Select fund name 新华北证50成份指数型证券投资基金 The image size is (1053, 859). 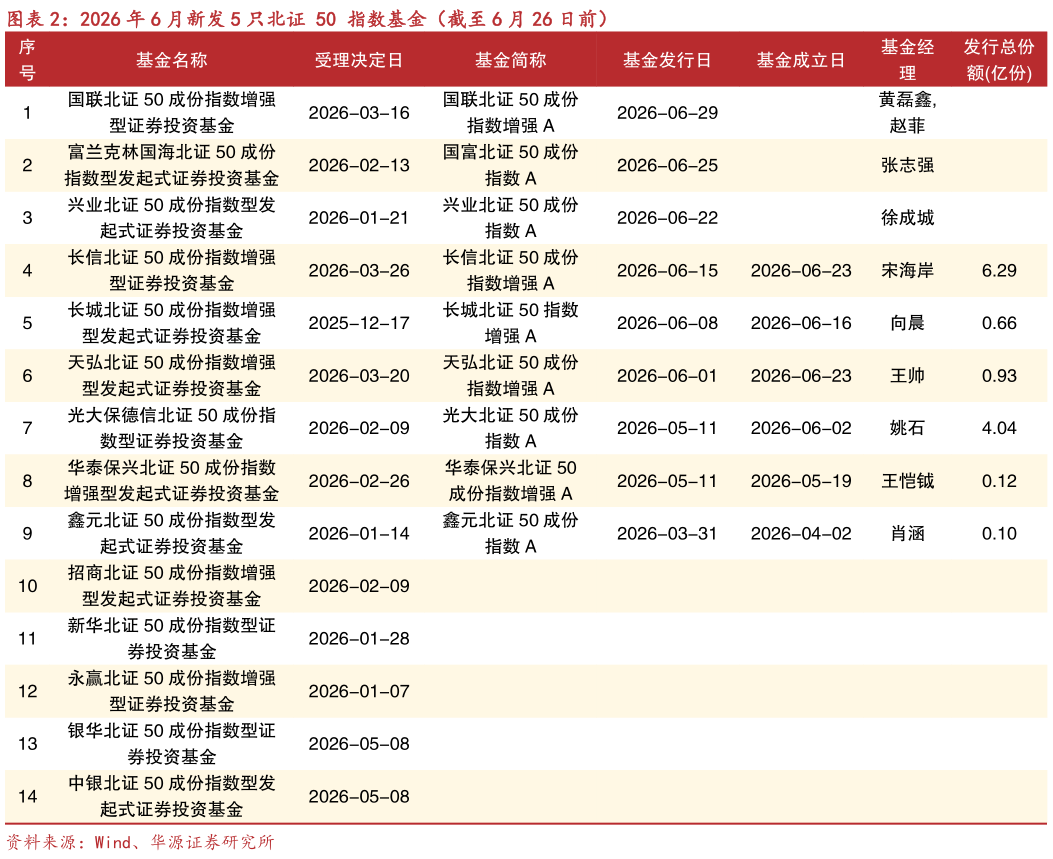171,638
